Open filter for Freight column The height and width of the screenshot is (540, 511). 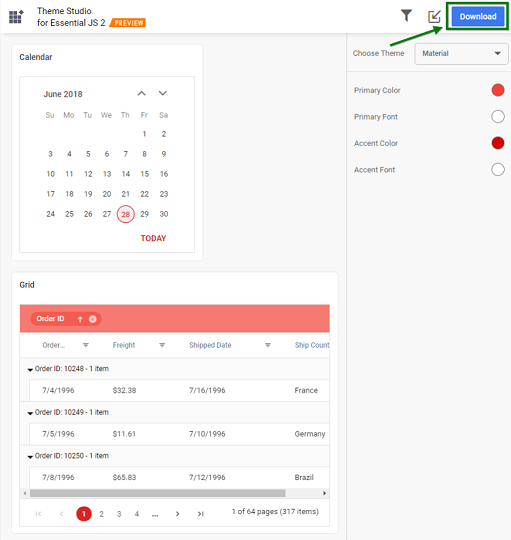[162, 345]
